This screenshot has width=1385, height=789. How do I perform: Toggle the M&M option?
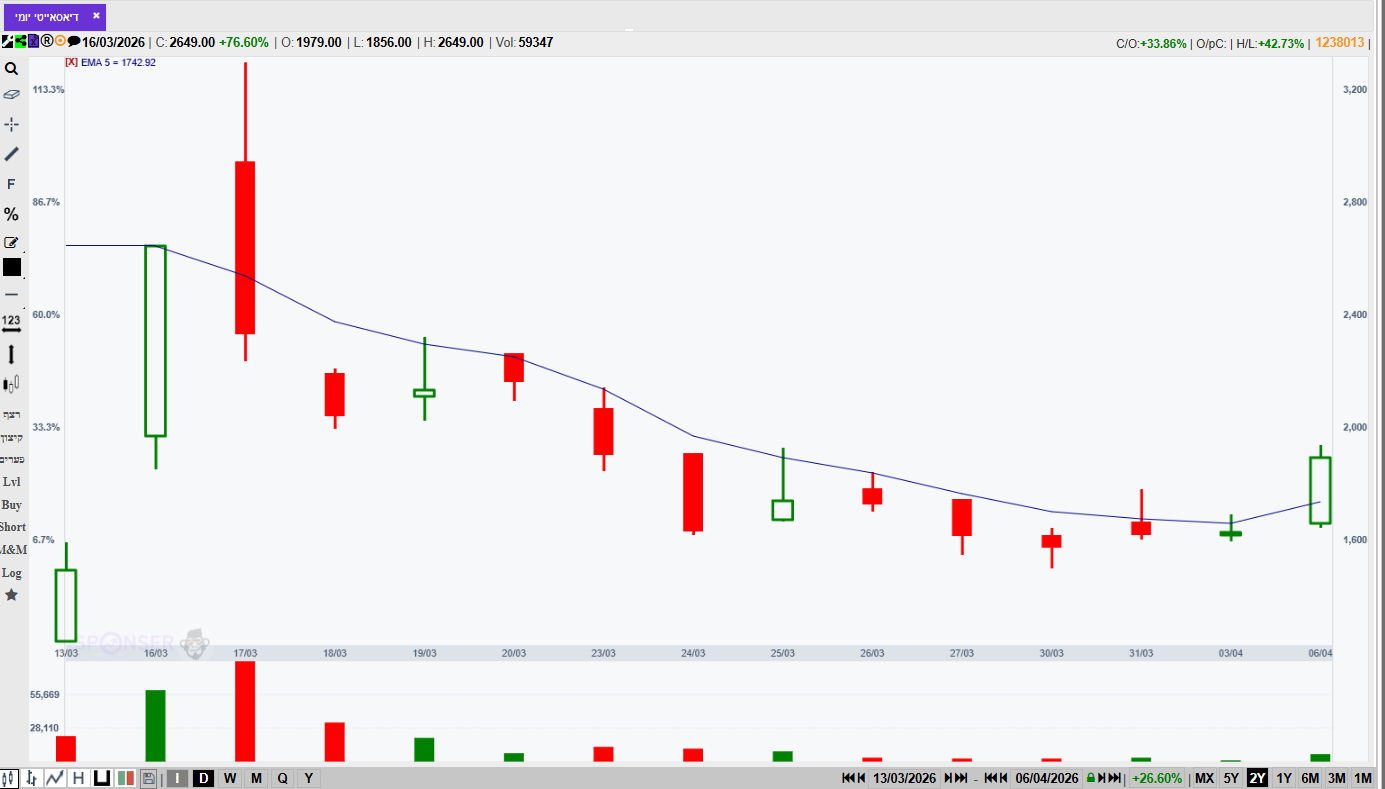coord(13,550)
